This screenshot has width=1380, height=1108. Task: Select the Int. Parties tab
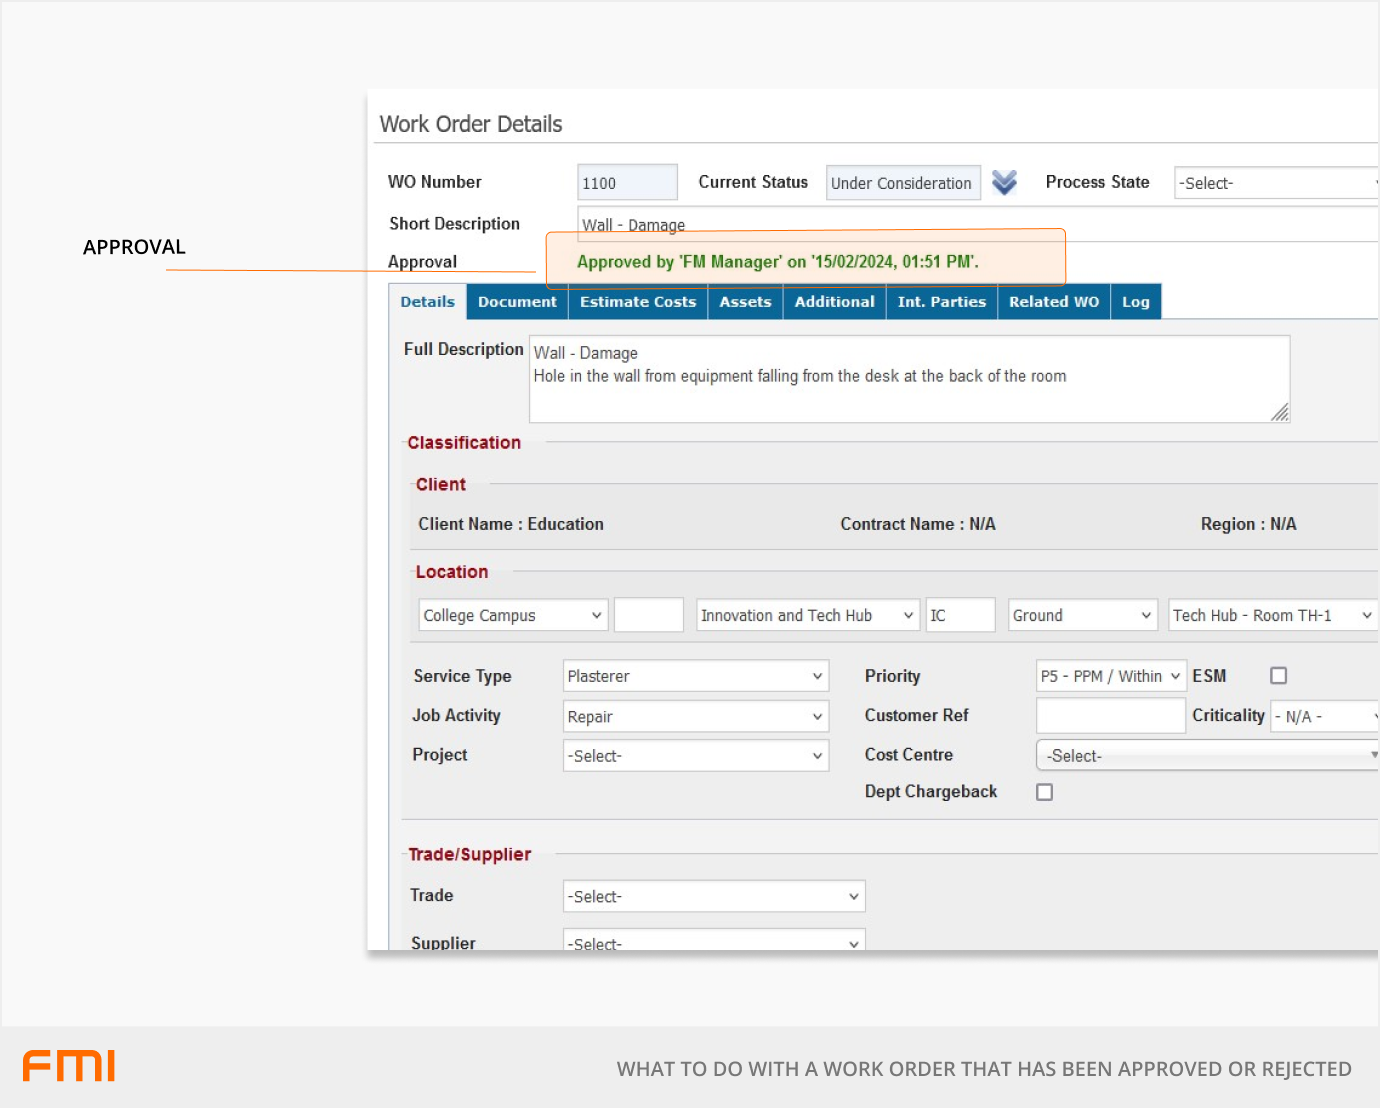coord(941,302)
